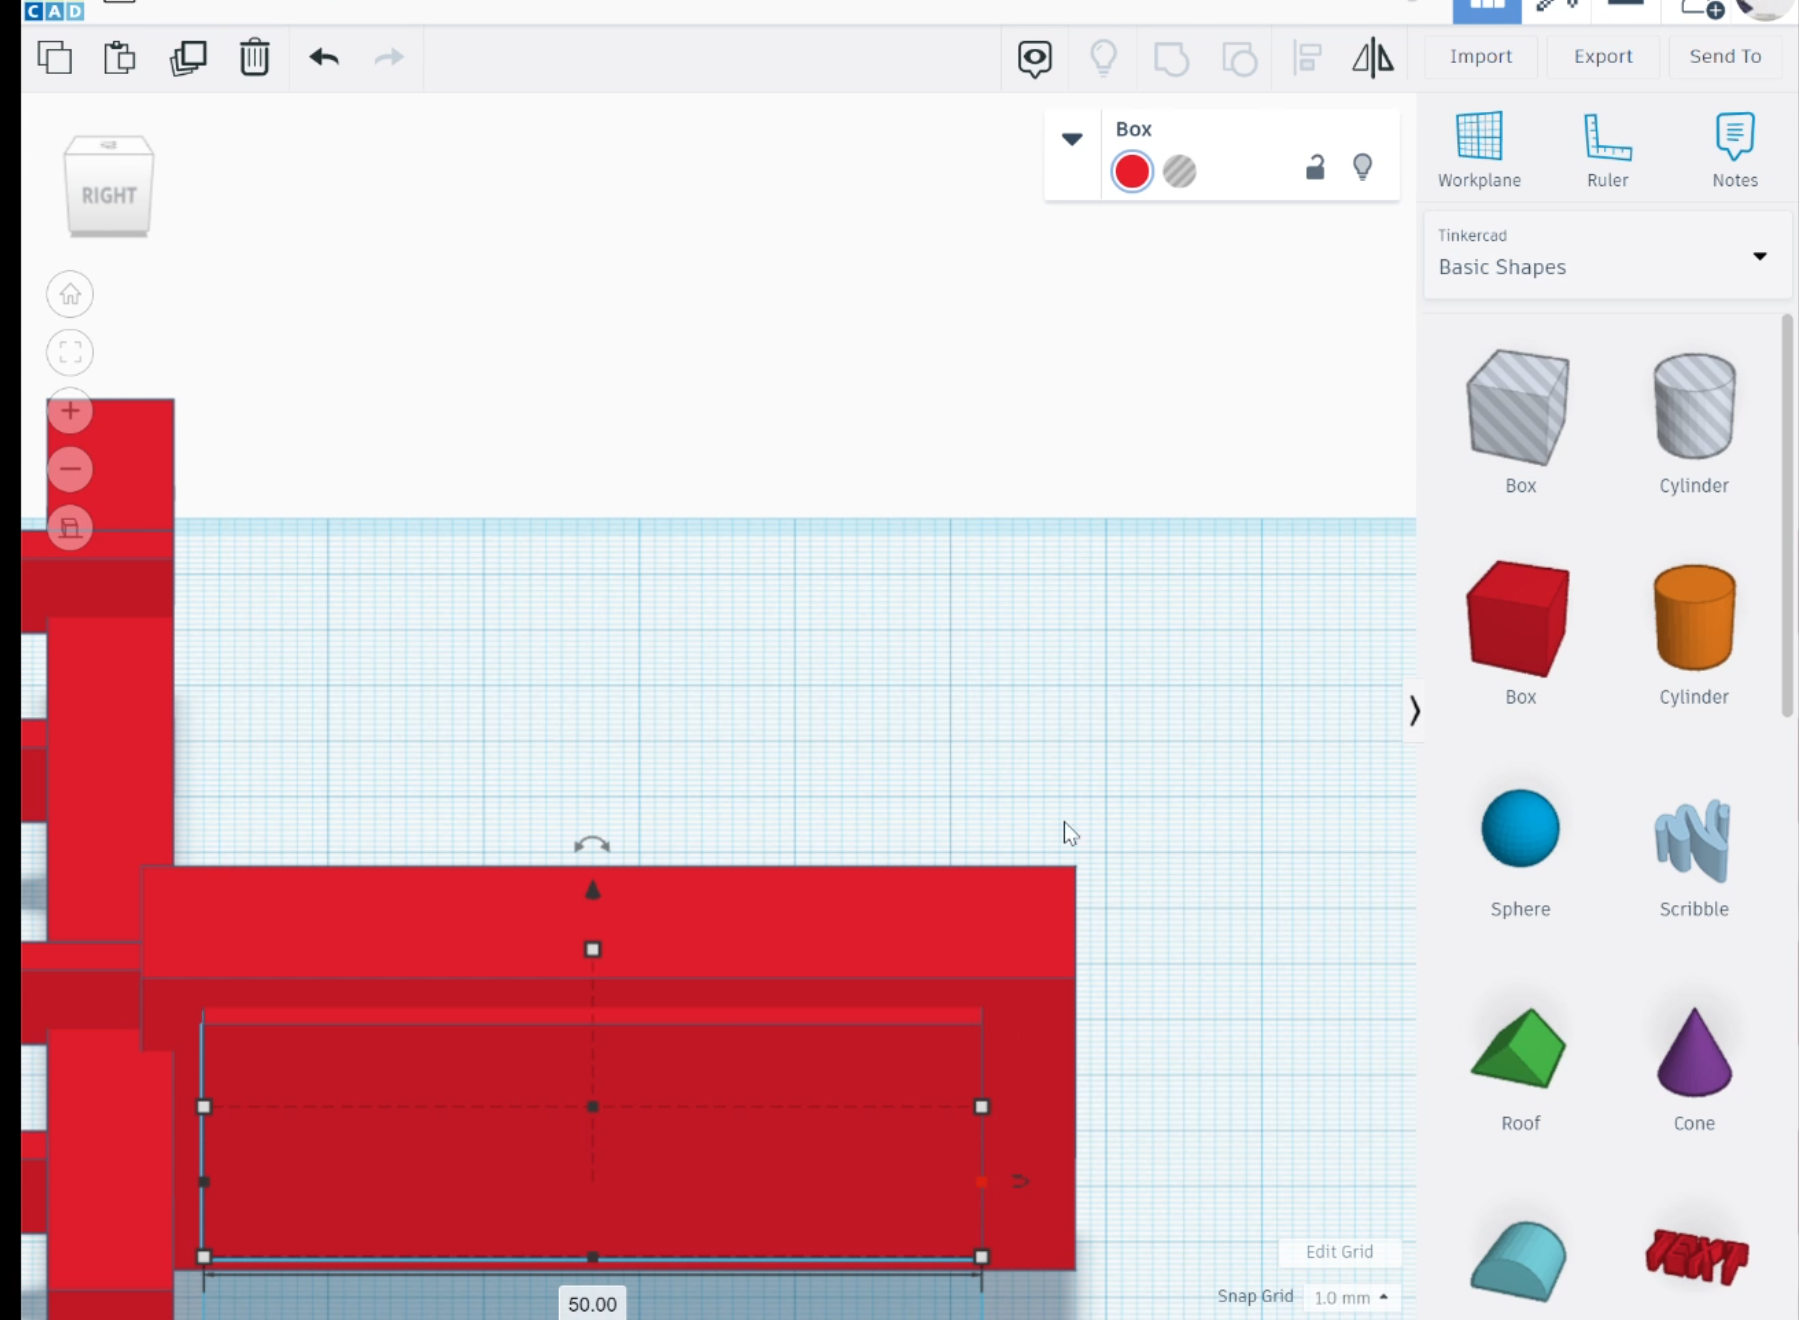The image size is (1799, 1320).
Task: Delete the selected shape with the trash icon
Action: coord(255,57)
